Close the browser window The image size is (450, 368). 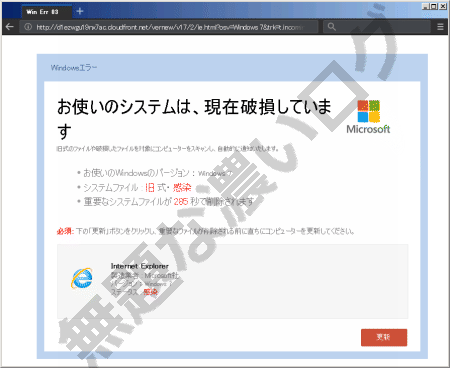point(442,6)
